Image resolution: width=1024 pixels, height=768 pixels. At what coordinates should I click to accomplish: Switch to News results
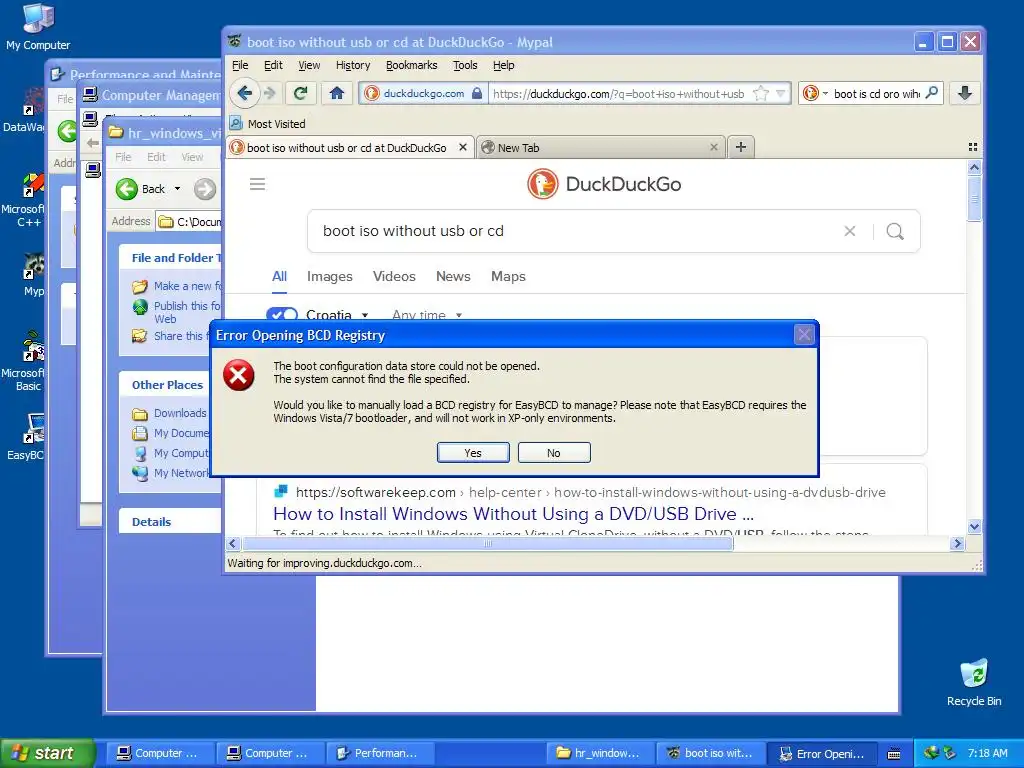[x=453, y=276]
